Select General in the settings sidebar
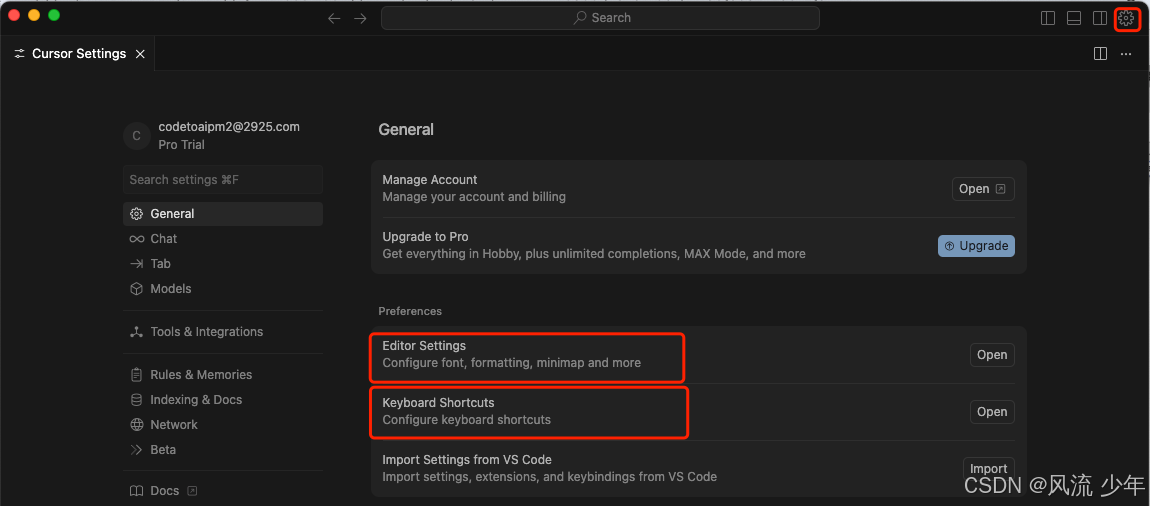The width and height of the screenshot is (1150, 506). click(223, 214)
